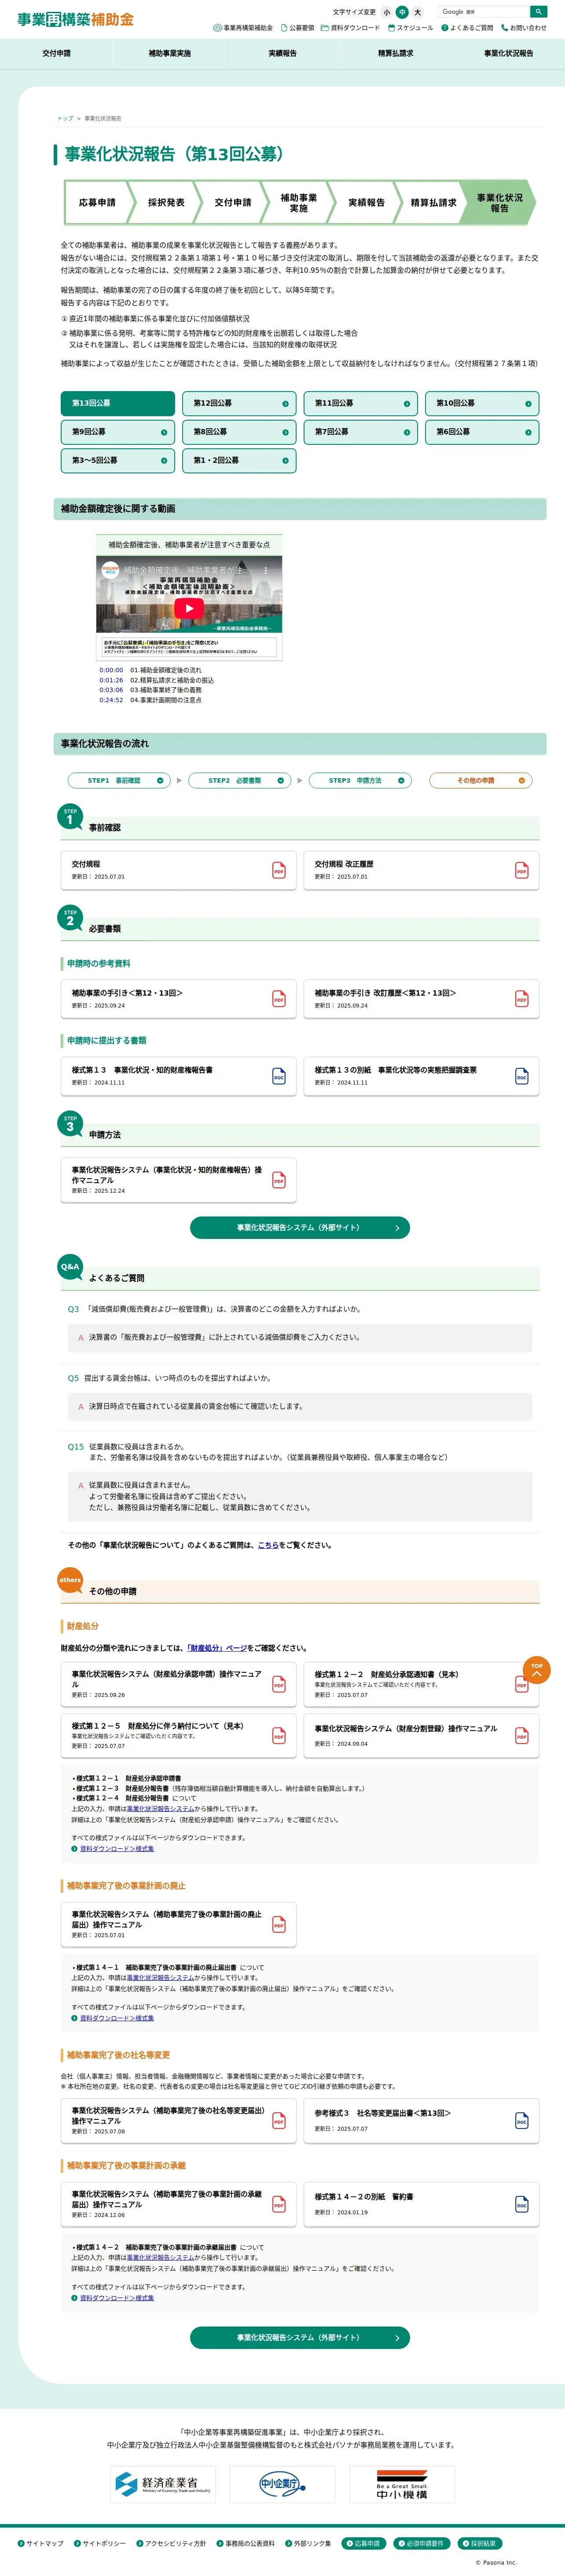565x2576 pixels.
Task: Download 様式第13の別紙 DOC icon
Action: click(x=522, y=1076)
